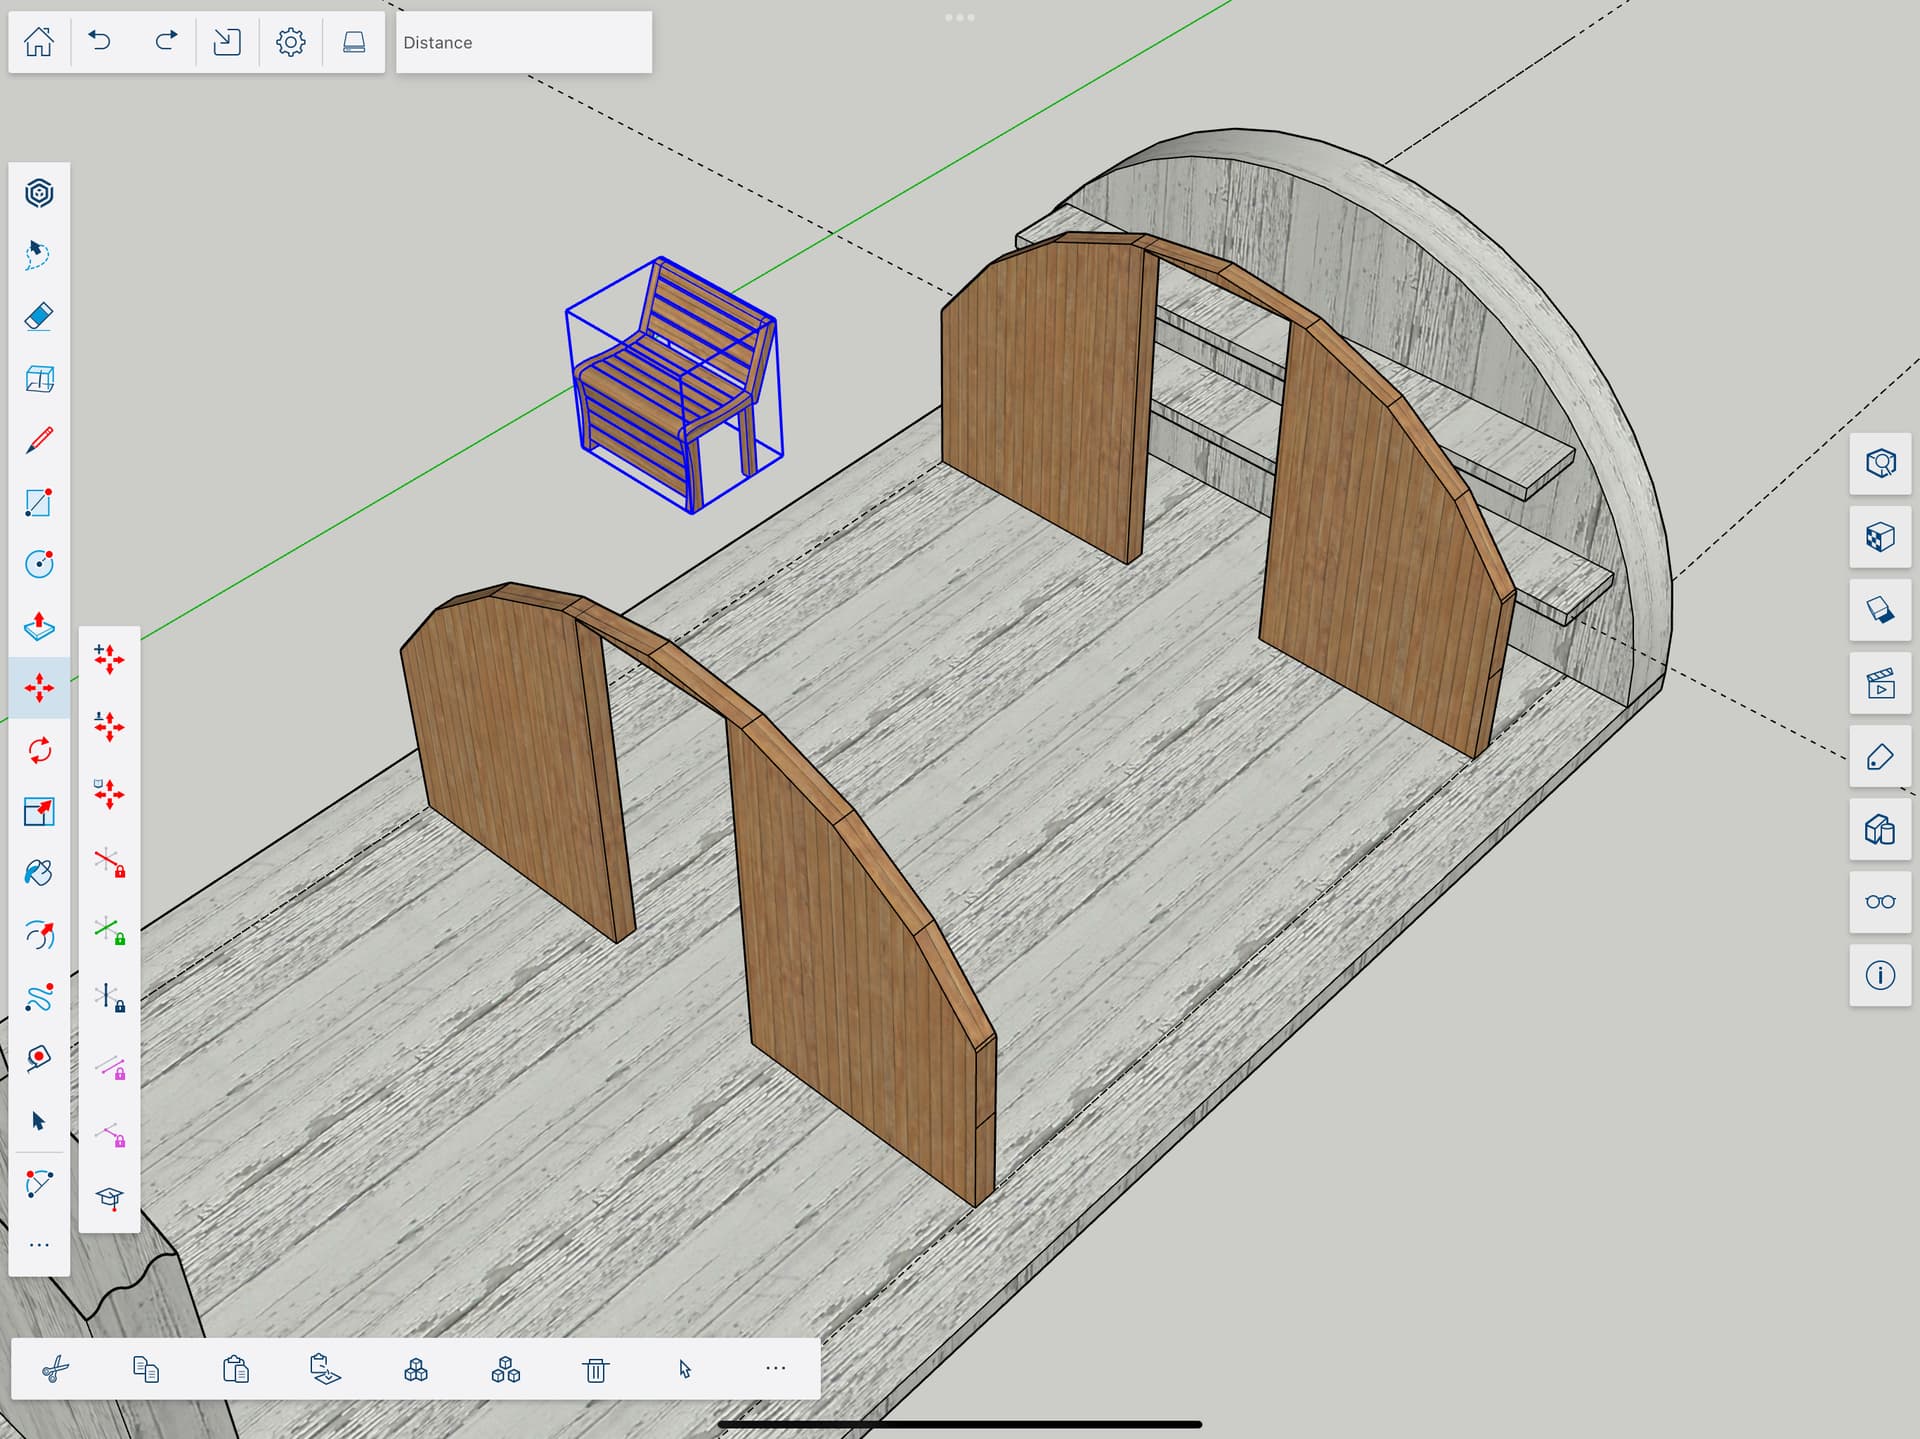Select the Eraser tool in left toolbar
1920x1439 pixels.
pyautogui.click(x=39, y=317)
